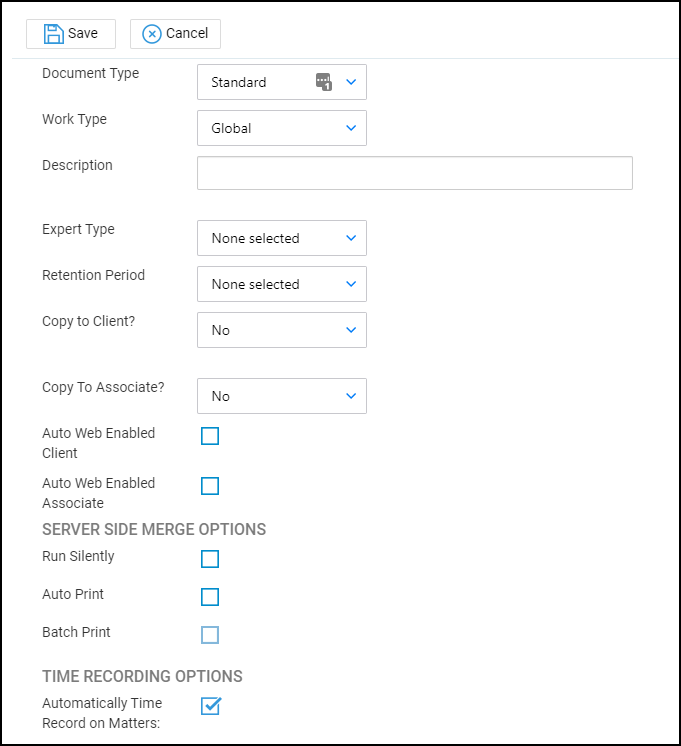Click the Standard value in Document Type
This screenshot has height=746, width=681.
pos(239,82)
